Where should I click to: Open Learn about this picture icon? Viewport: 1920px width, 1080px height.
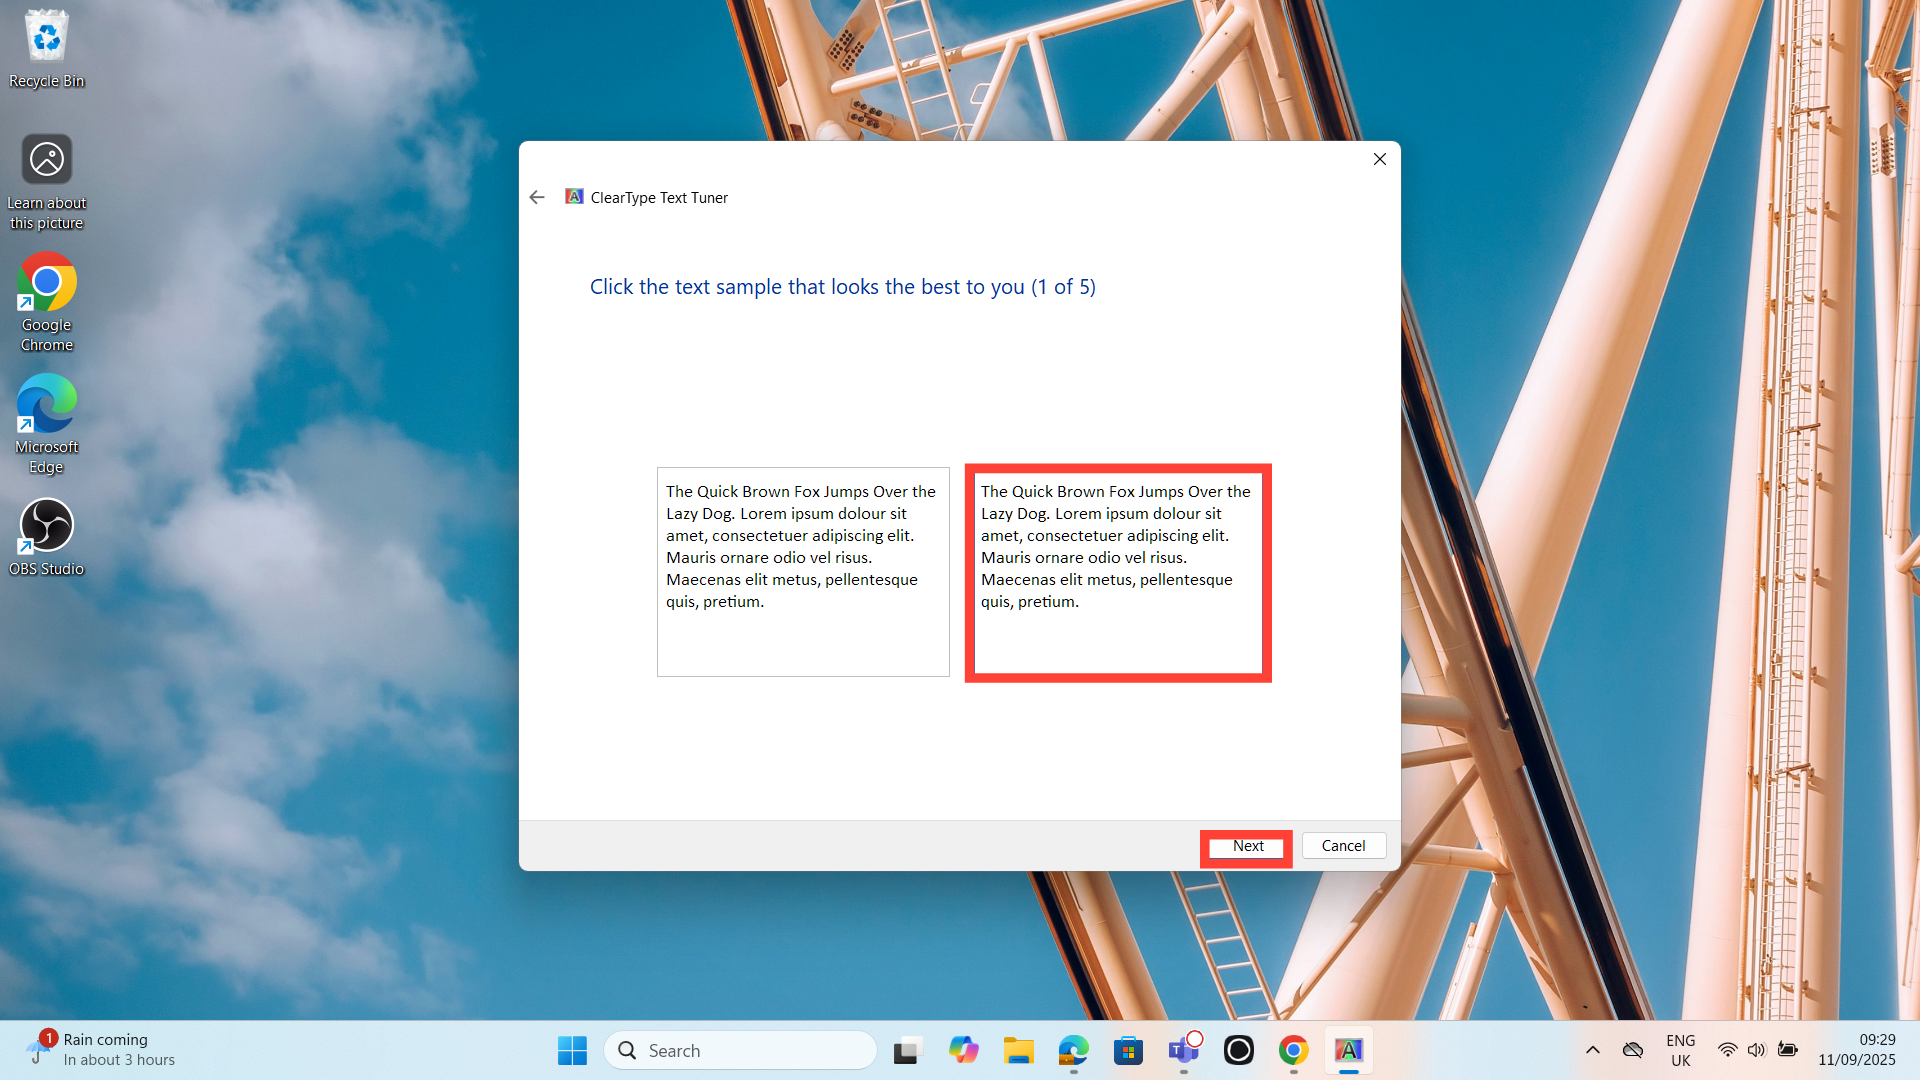pos(46,181)
